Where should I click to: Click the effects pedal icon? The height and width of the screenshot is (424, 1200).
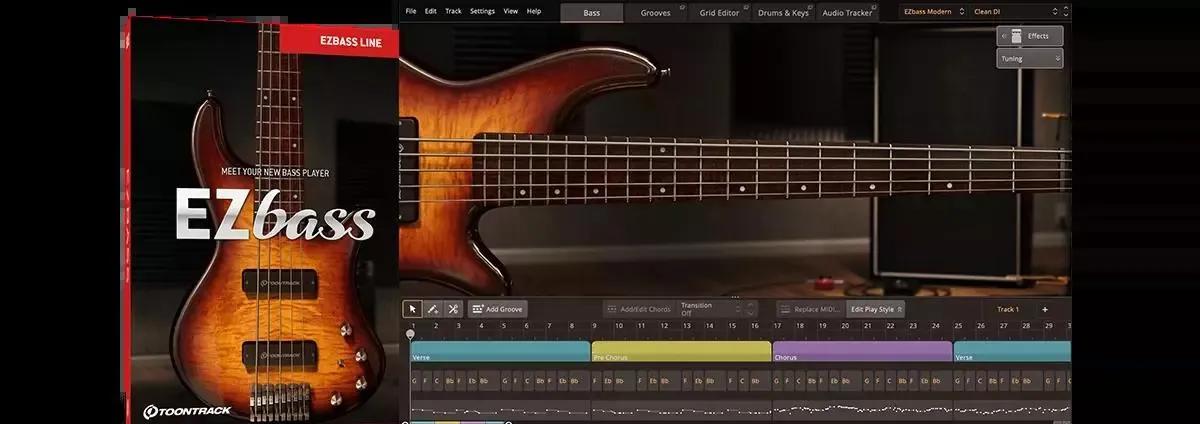coord(1018,36)
